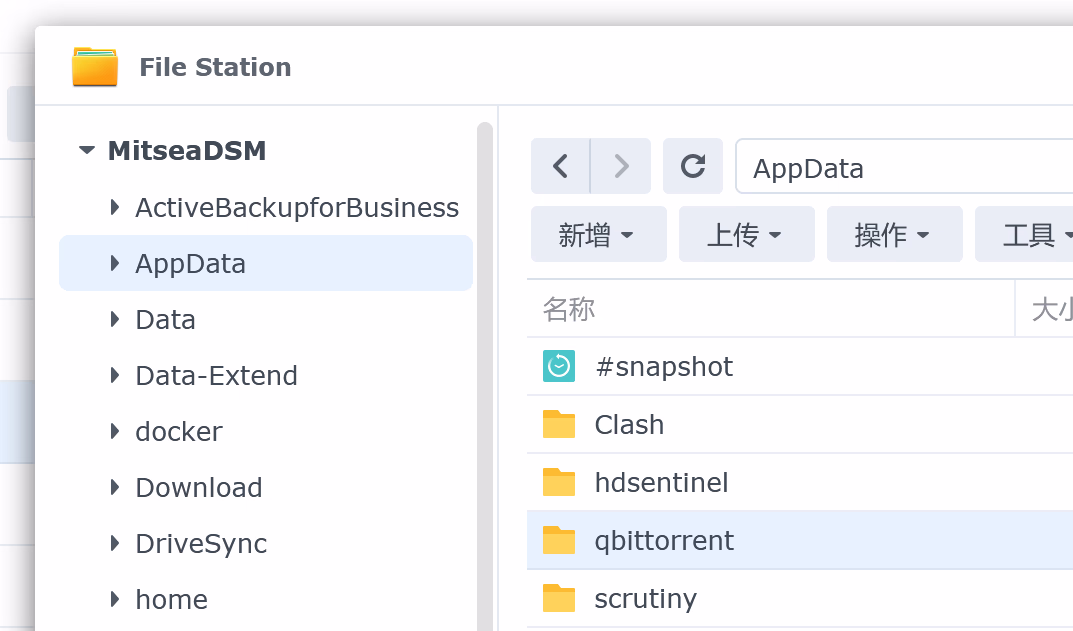Open the 操作 dropdown menu
Viewport: 1073px width, 631px height.
click(x=894, y=235)
